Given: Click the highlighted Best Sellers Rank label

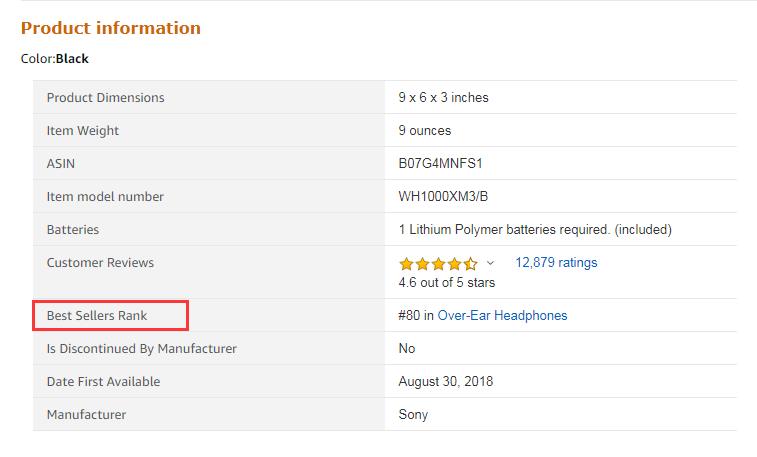Looking at the screenshot, I should pyautogui.click(x=97, y=315).
